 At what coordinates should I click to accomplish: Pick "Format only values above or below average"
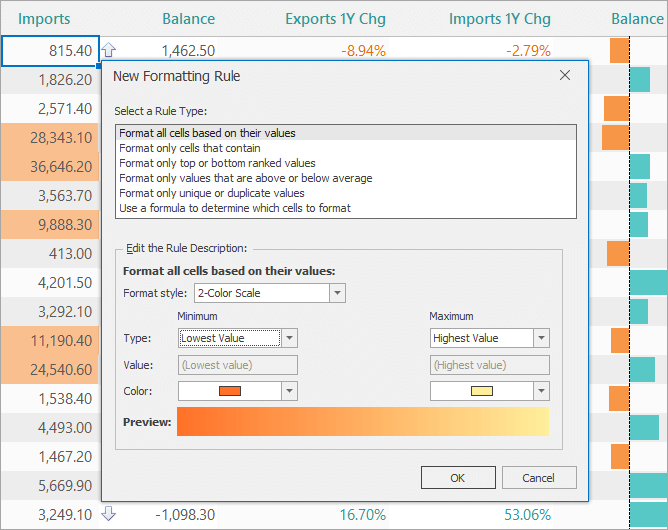pos(245,178)
